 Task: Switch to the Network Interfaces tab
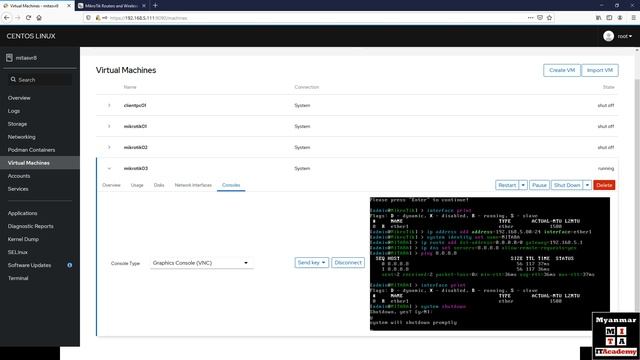(x=193, y=185)
